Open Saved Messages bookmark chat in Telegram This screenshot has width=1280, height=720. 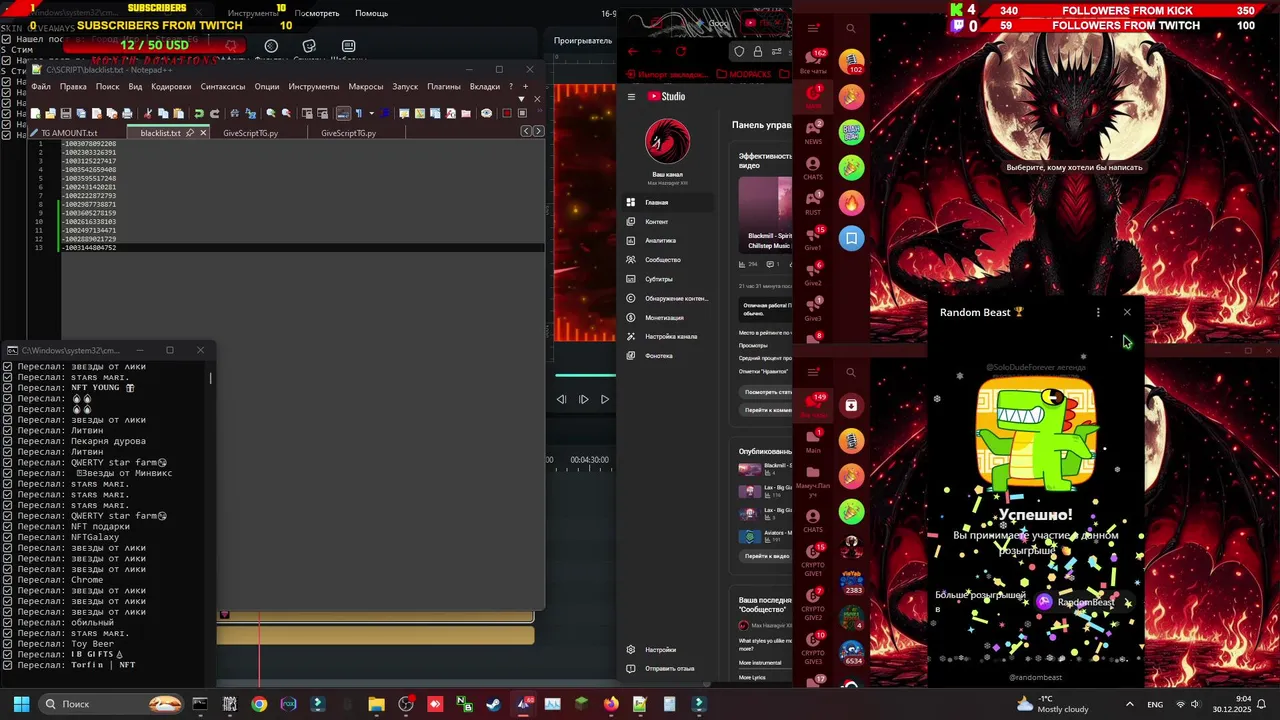[851, 238]
